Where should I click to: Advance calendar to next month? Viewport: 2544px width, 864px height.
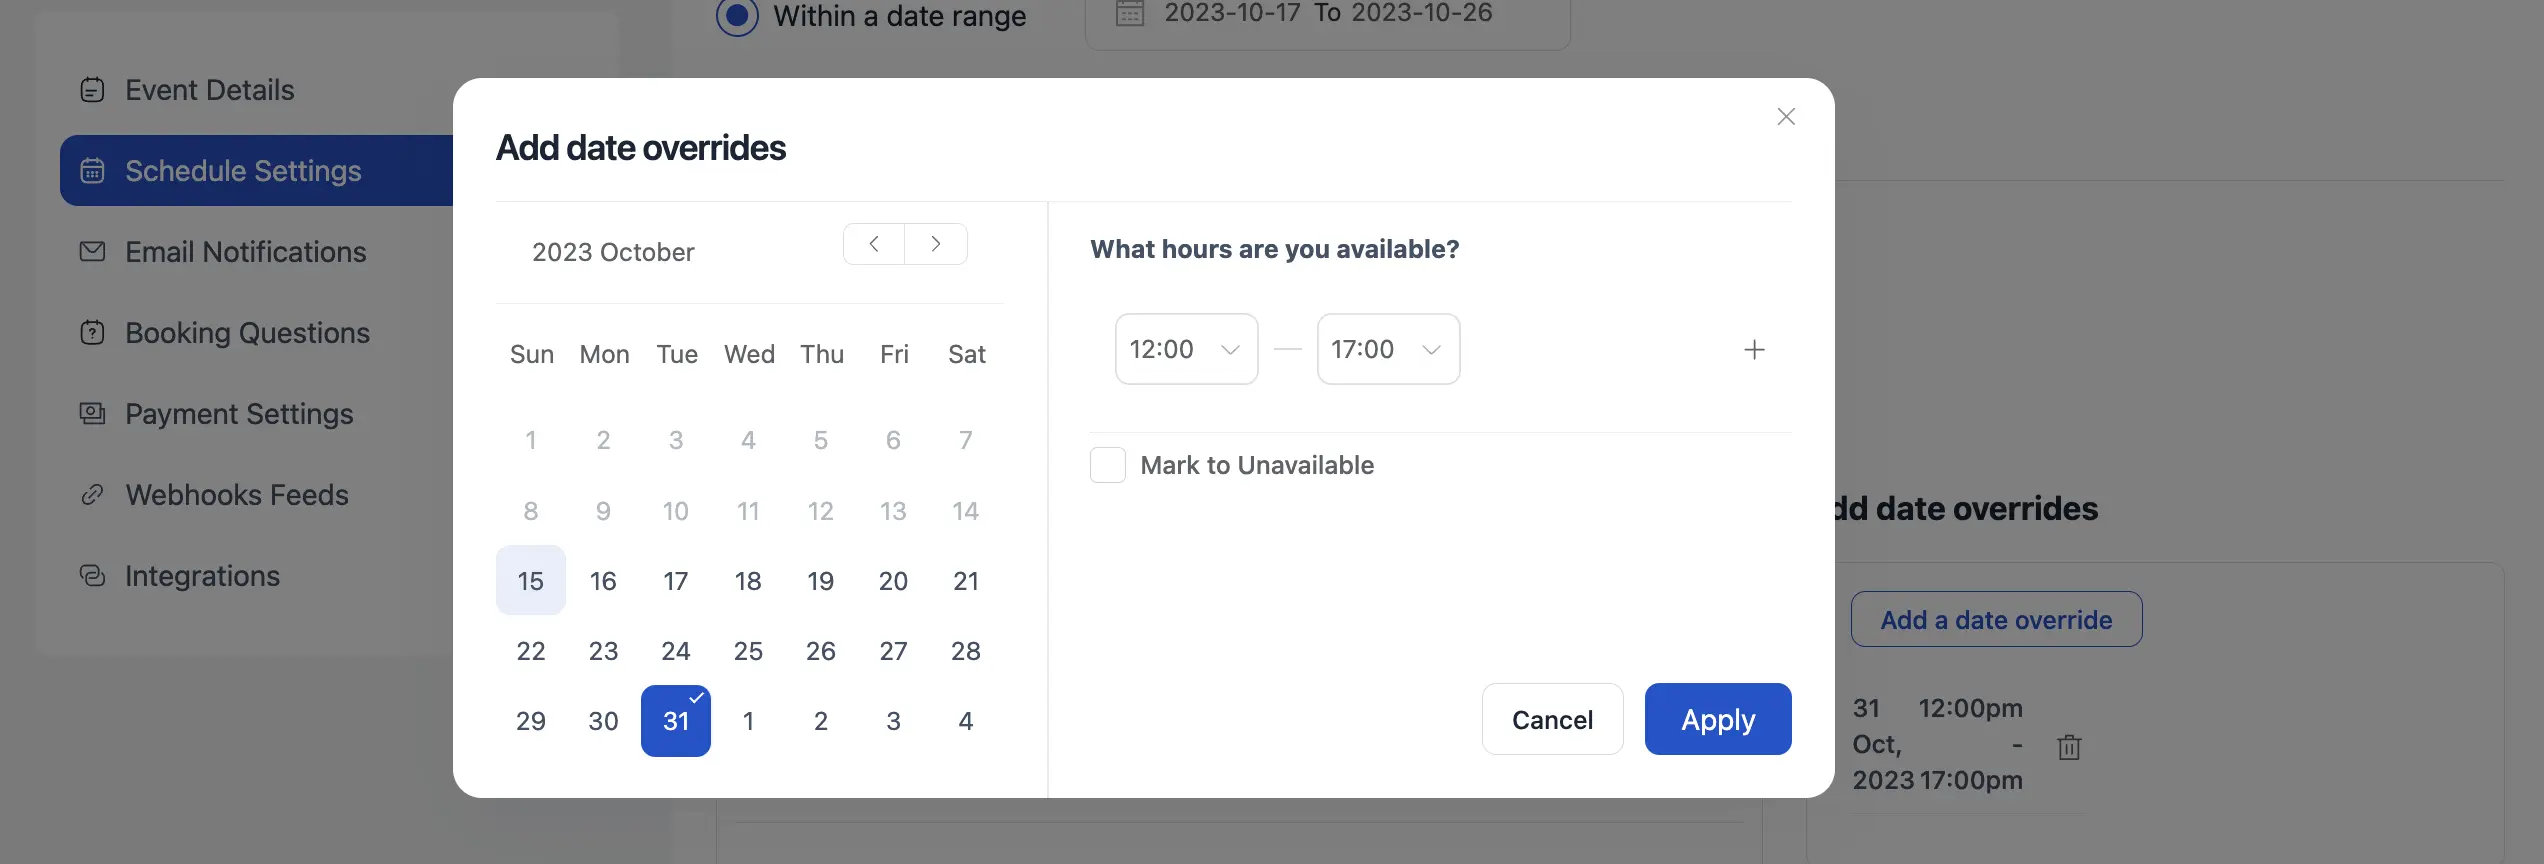click(936, 244)
